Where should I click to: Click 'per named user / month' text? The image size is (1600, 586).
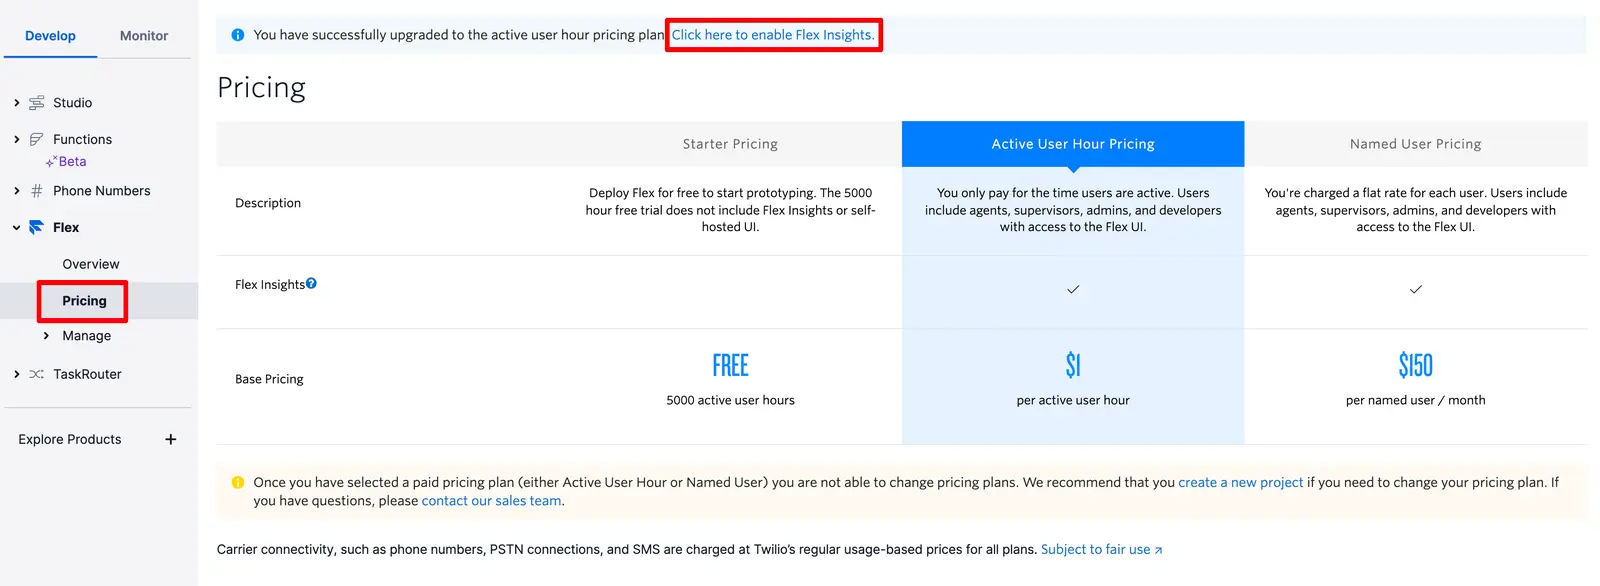point(1416,400)
